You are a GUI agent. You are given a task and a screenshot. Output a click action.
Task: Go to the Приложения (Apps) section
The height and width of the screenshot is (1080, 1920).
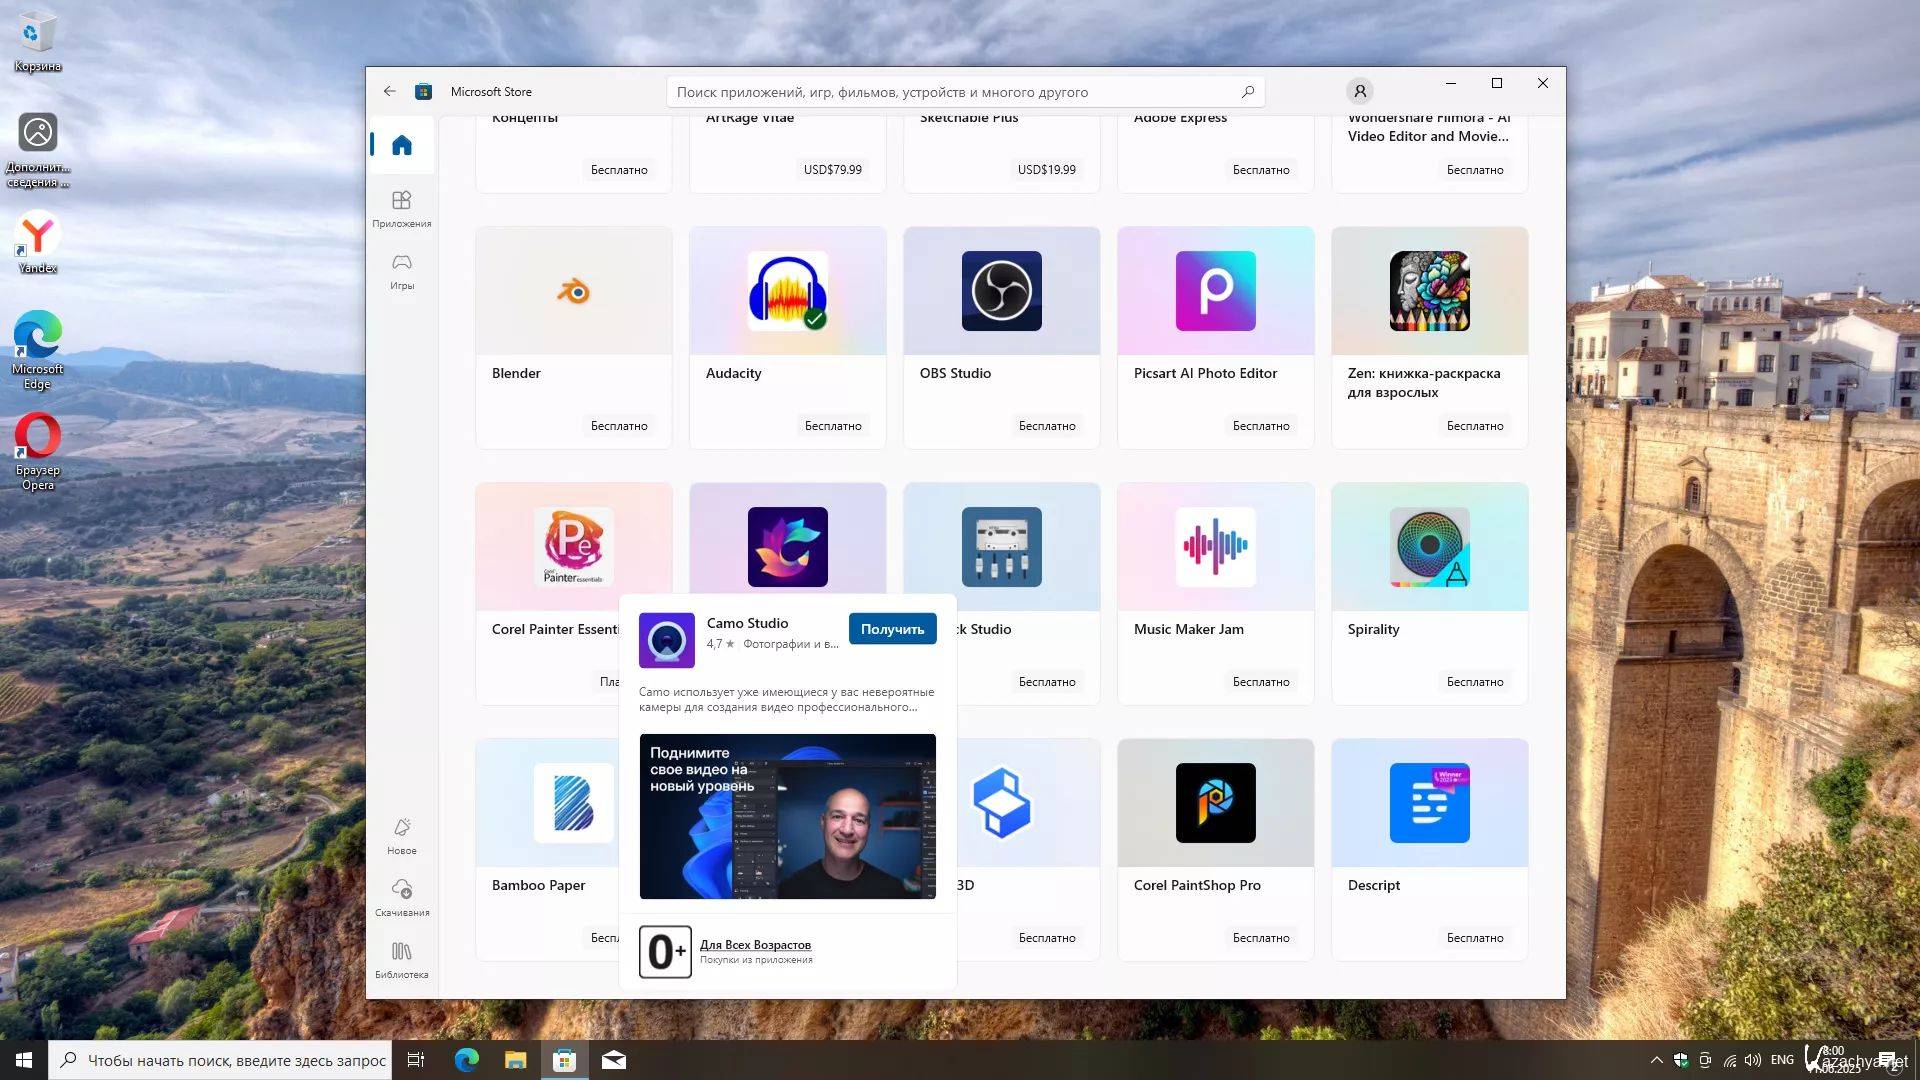[x=401, y=208]
